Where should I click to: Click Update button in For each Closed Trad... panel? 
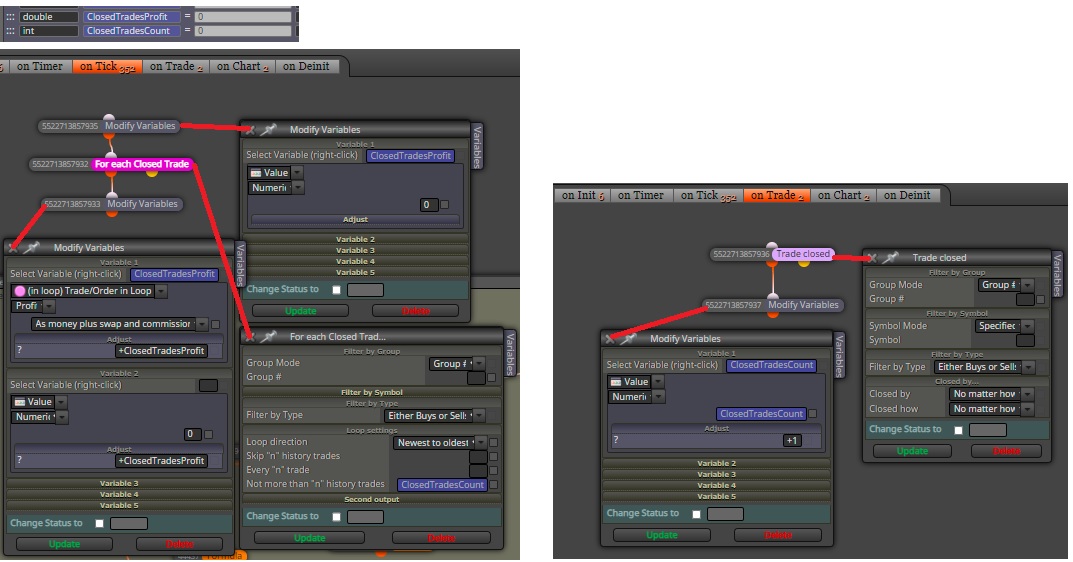click(309, 538)
